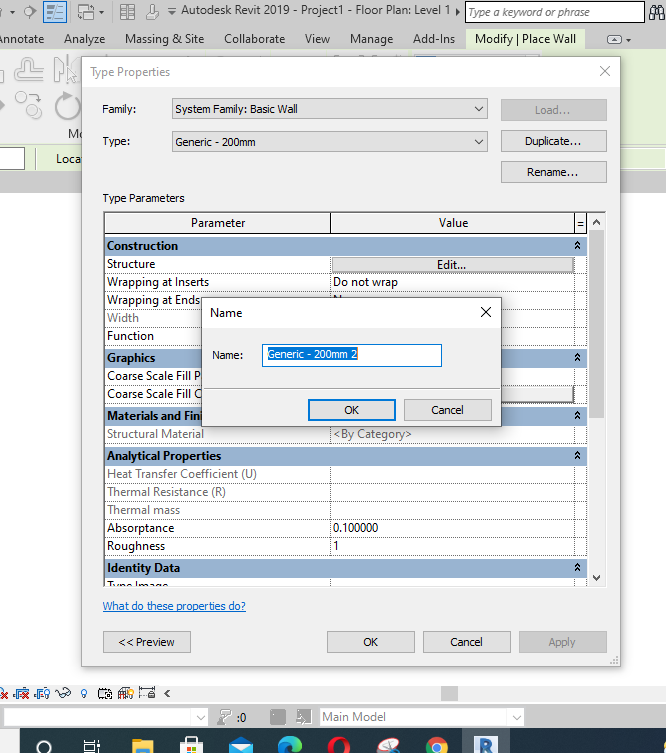
Task: Open the empty workset dropdown in status bar
Action: 106,717
